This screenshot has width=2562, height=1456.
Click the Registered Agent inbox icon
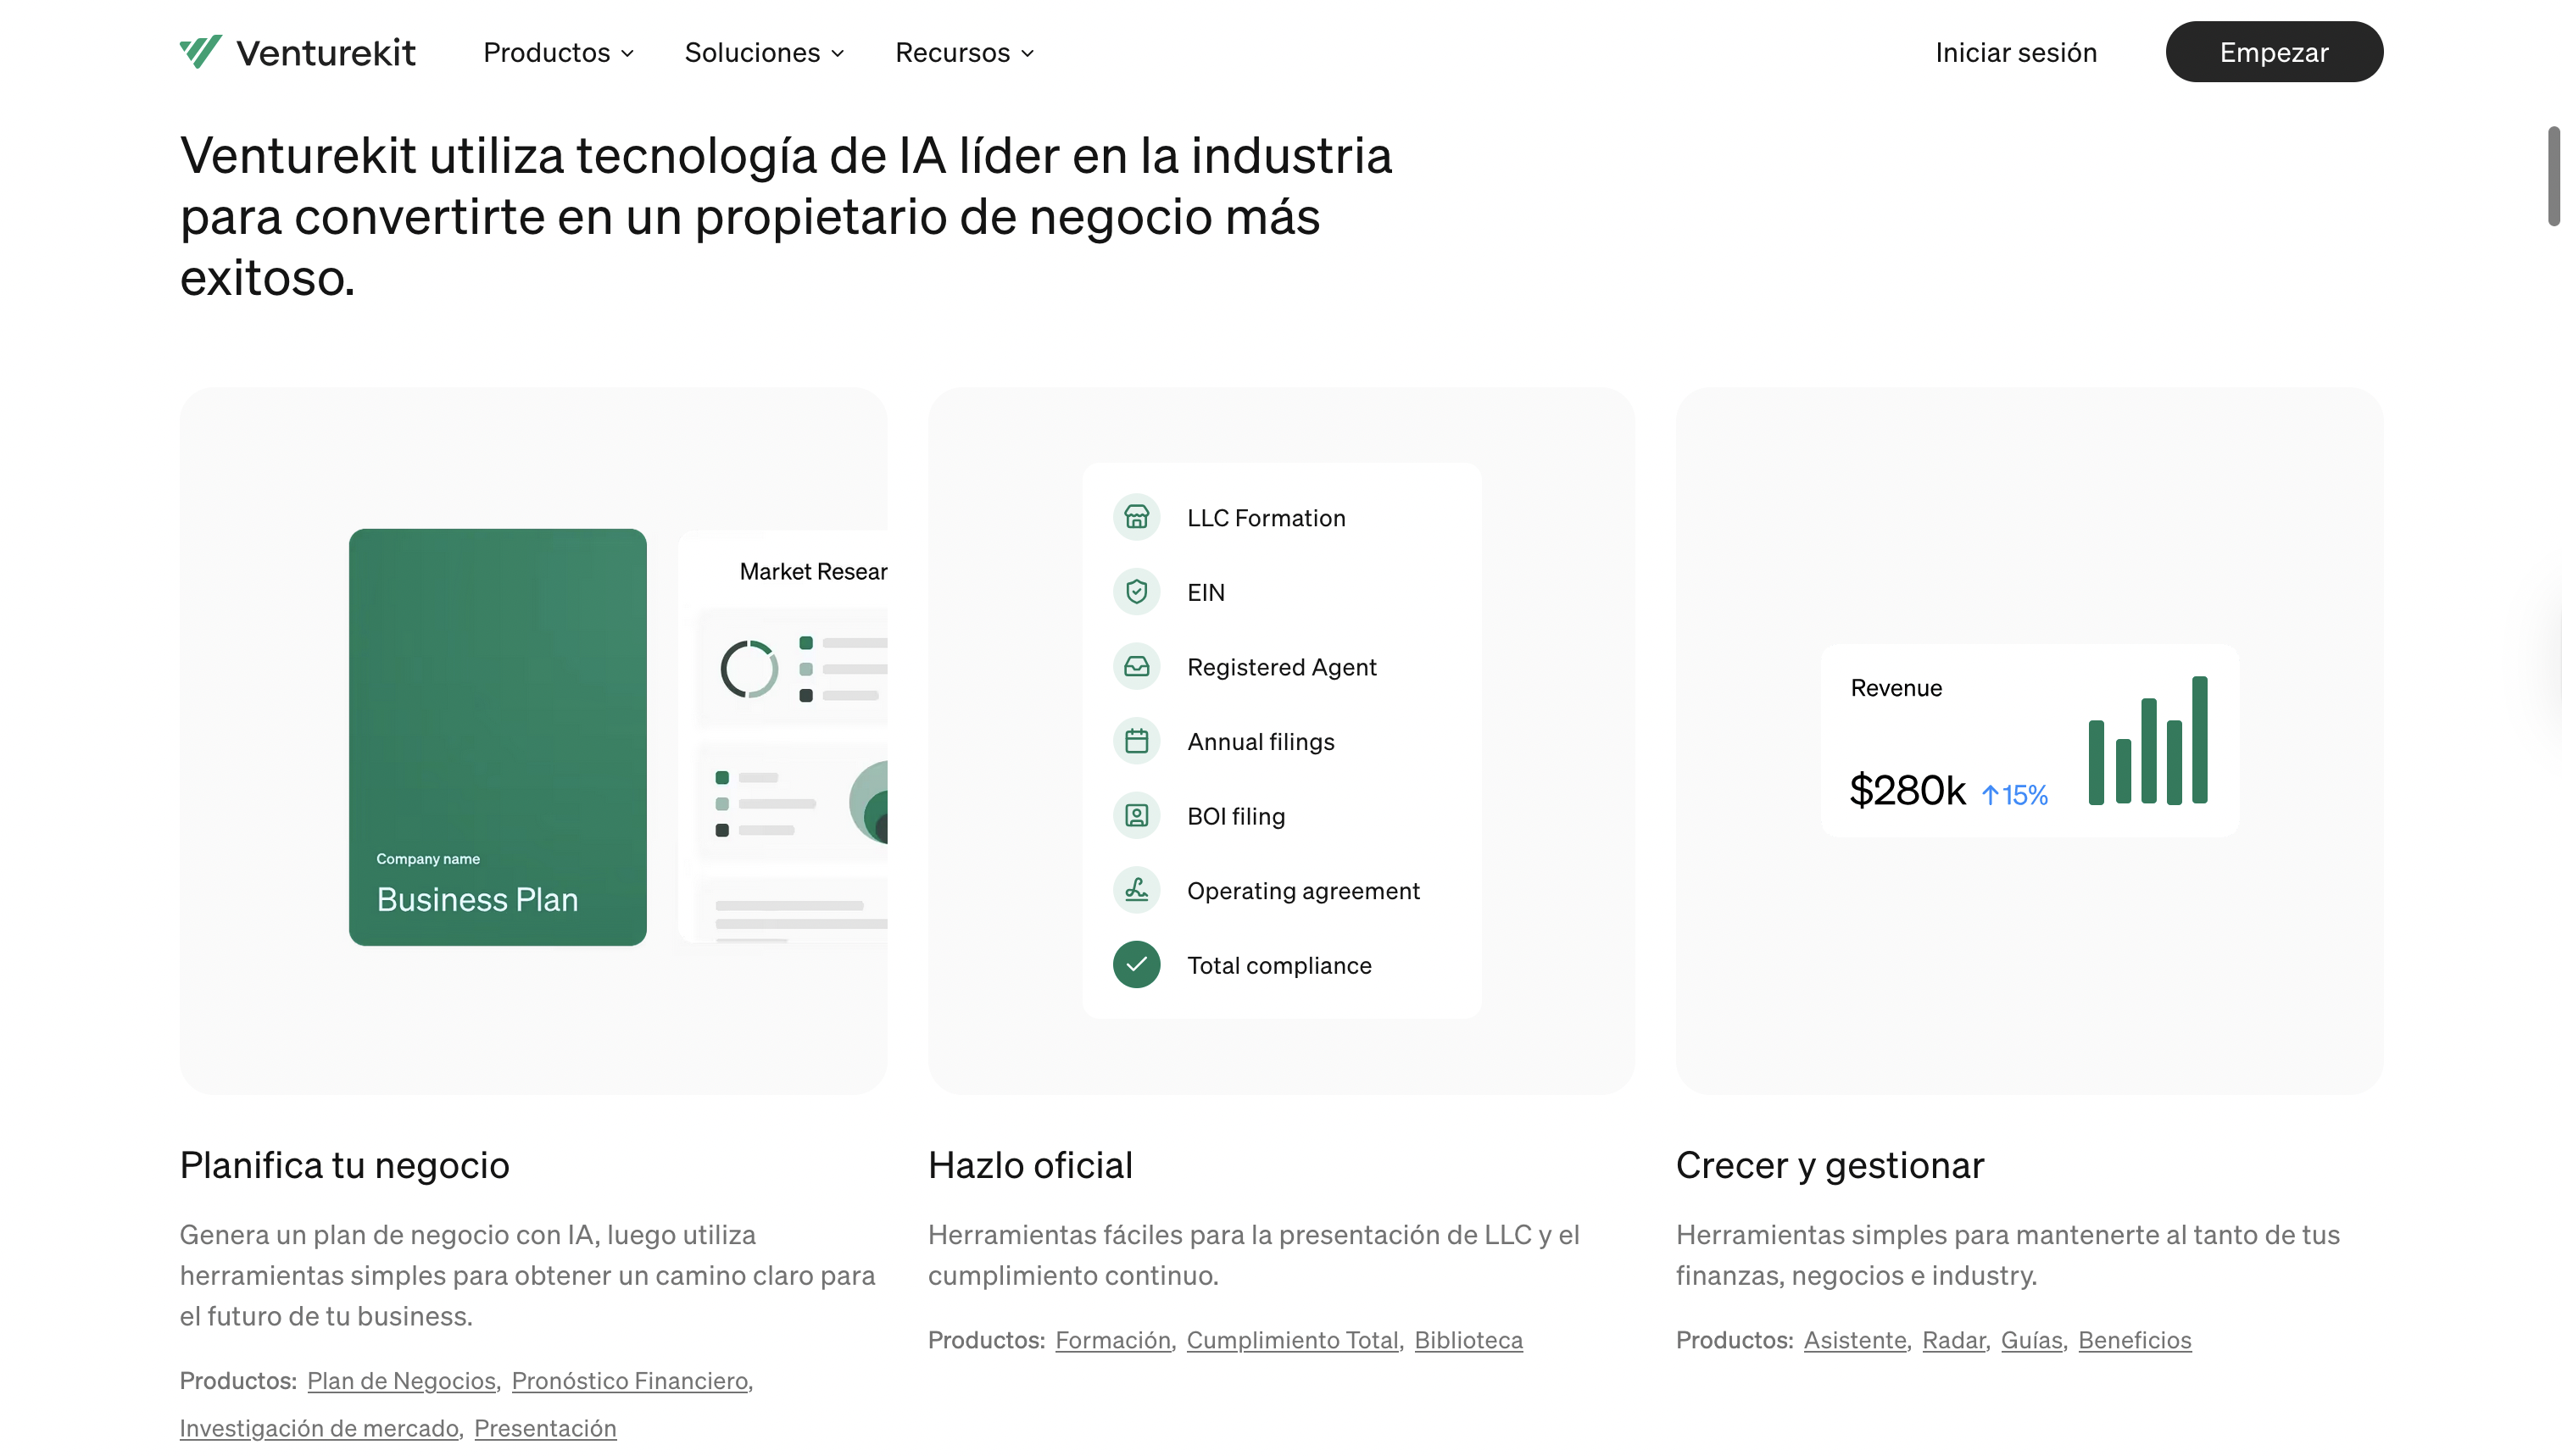(1136, 667)
